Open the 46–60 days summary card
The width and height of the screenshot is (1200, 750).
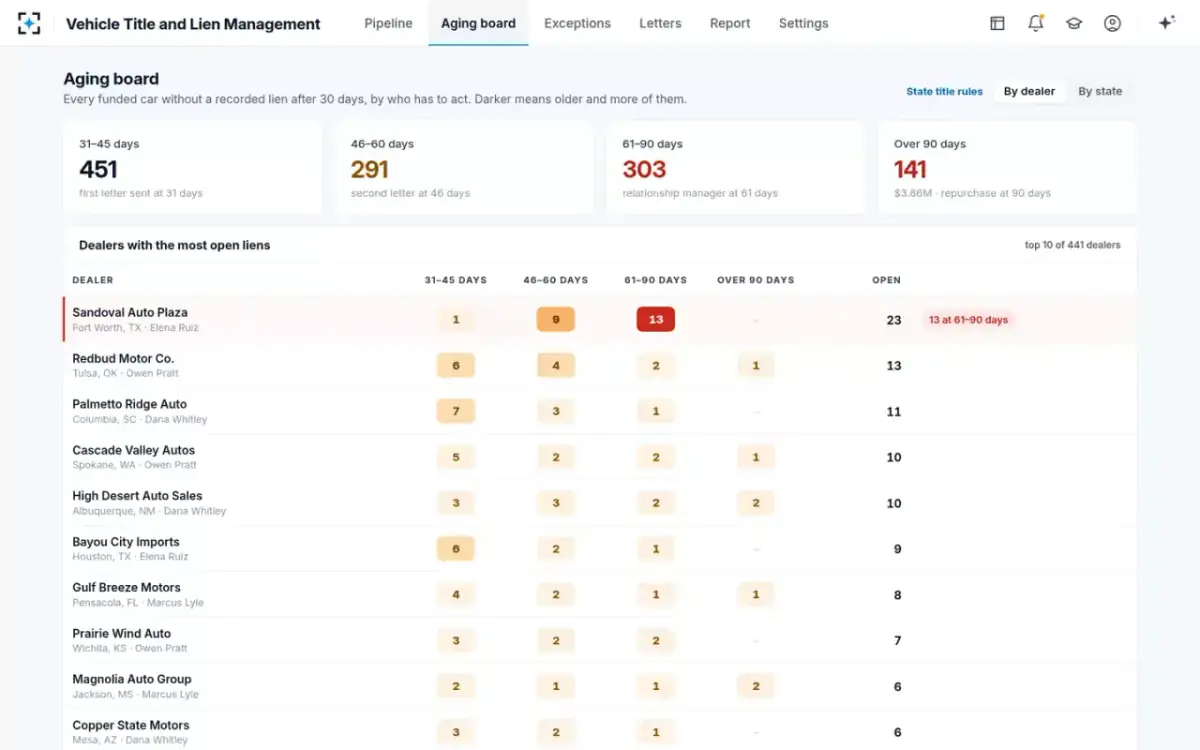click(464, 168)
